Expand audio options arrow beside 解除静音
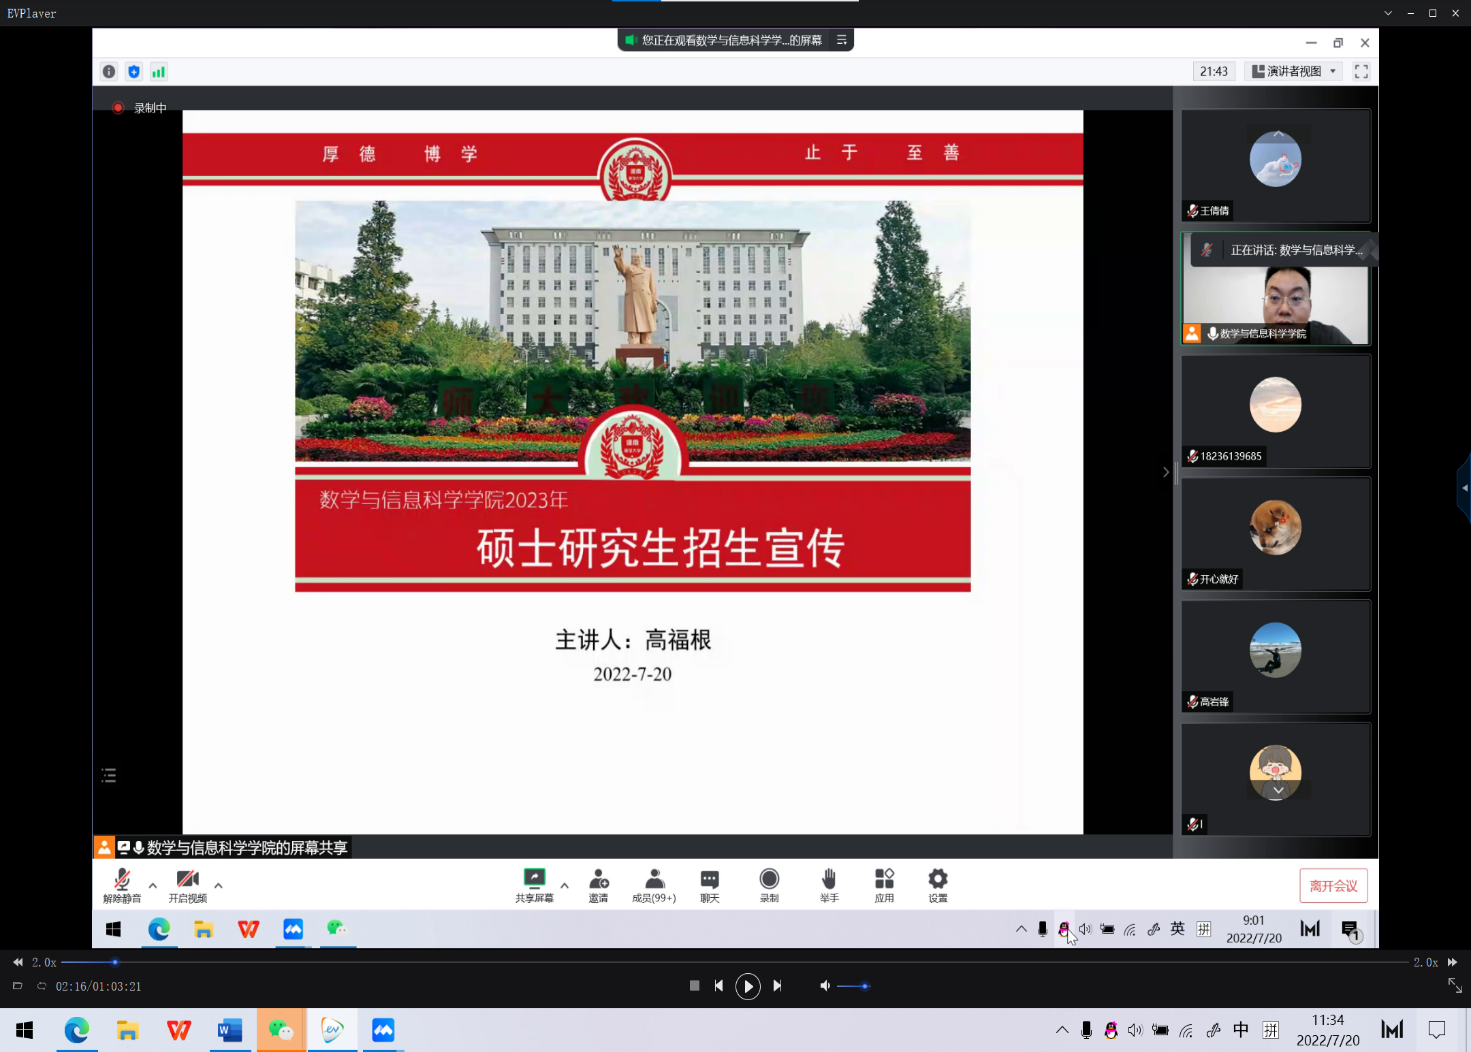 [153, 885]
